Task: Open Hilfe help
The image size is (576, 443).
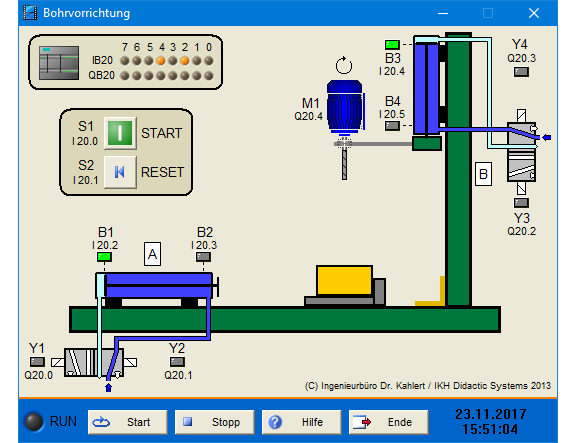Action: (302, 422)
